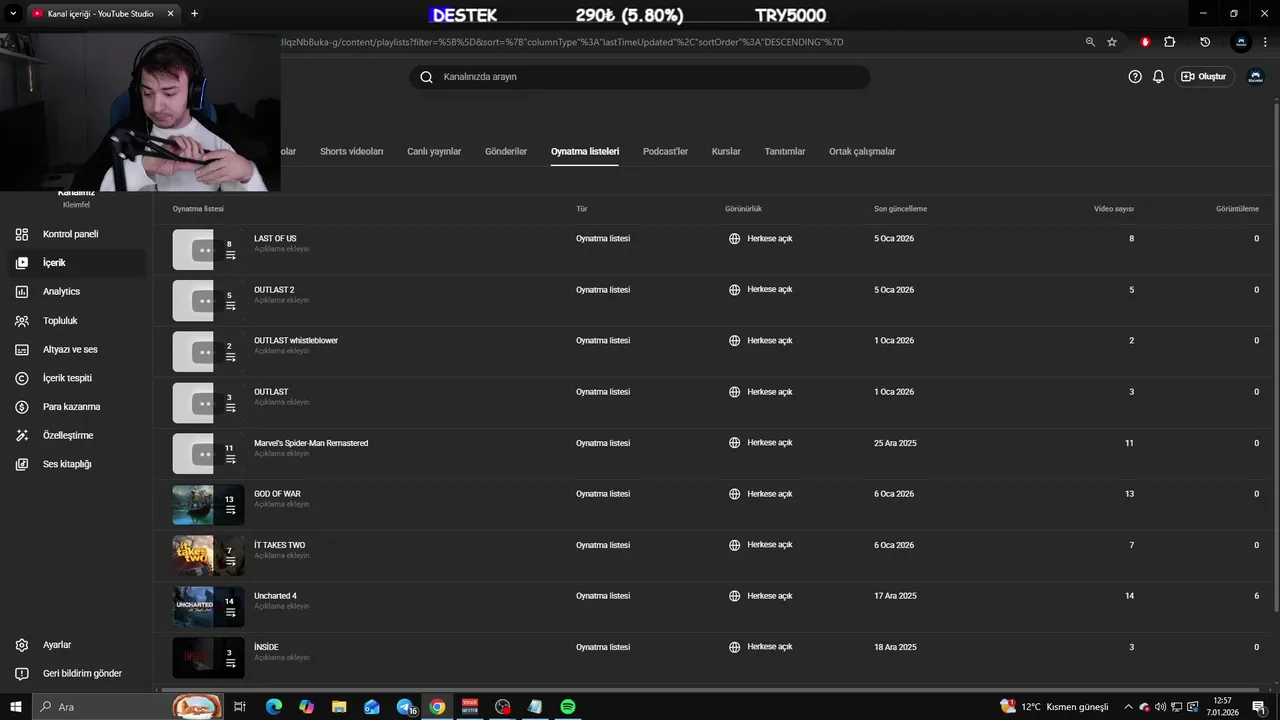Switch to Tanıtımlar tab

[785, 152]
